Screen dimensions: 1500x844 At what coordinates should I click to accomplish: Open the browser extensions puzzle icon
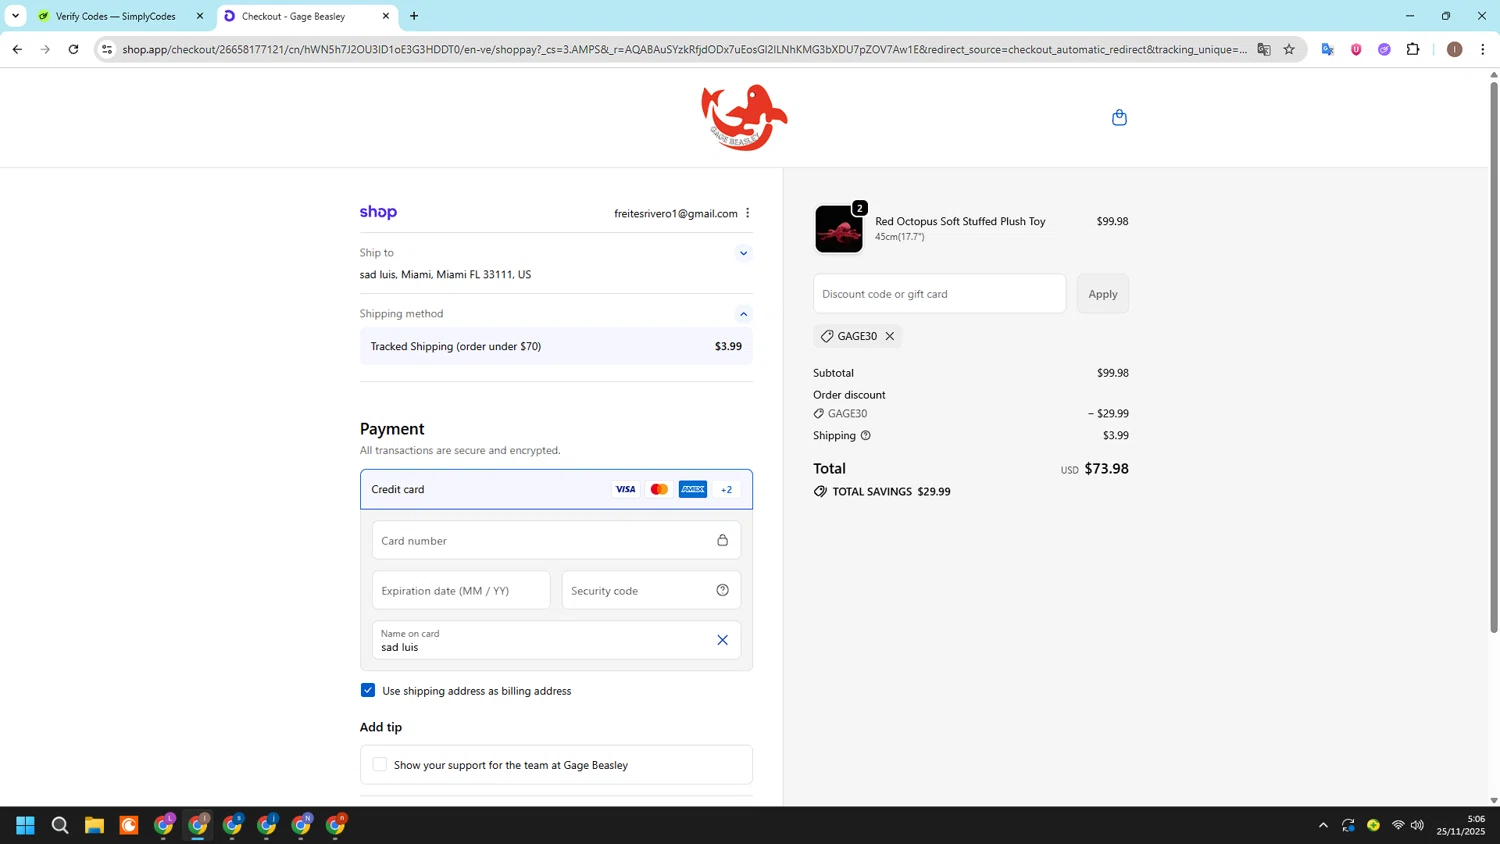coord(1413,49)
